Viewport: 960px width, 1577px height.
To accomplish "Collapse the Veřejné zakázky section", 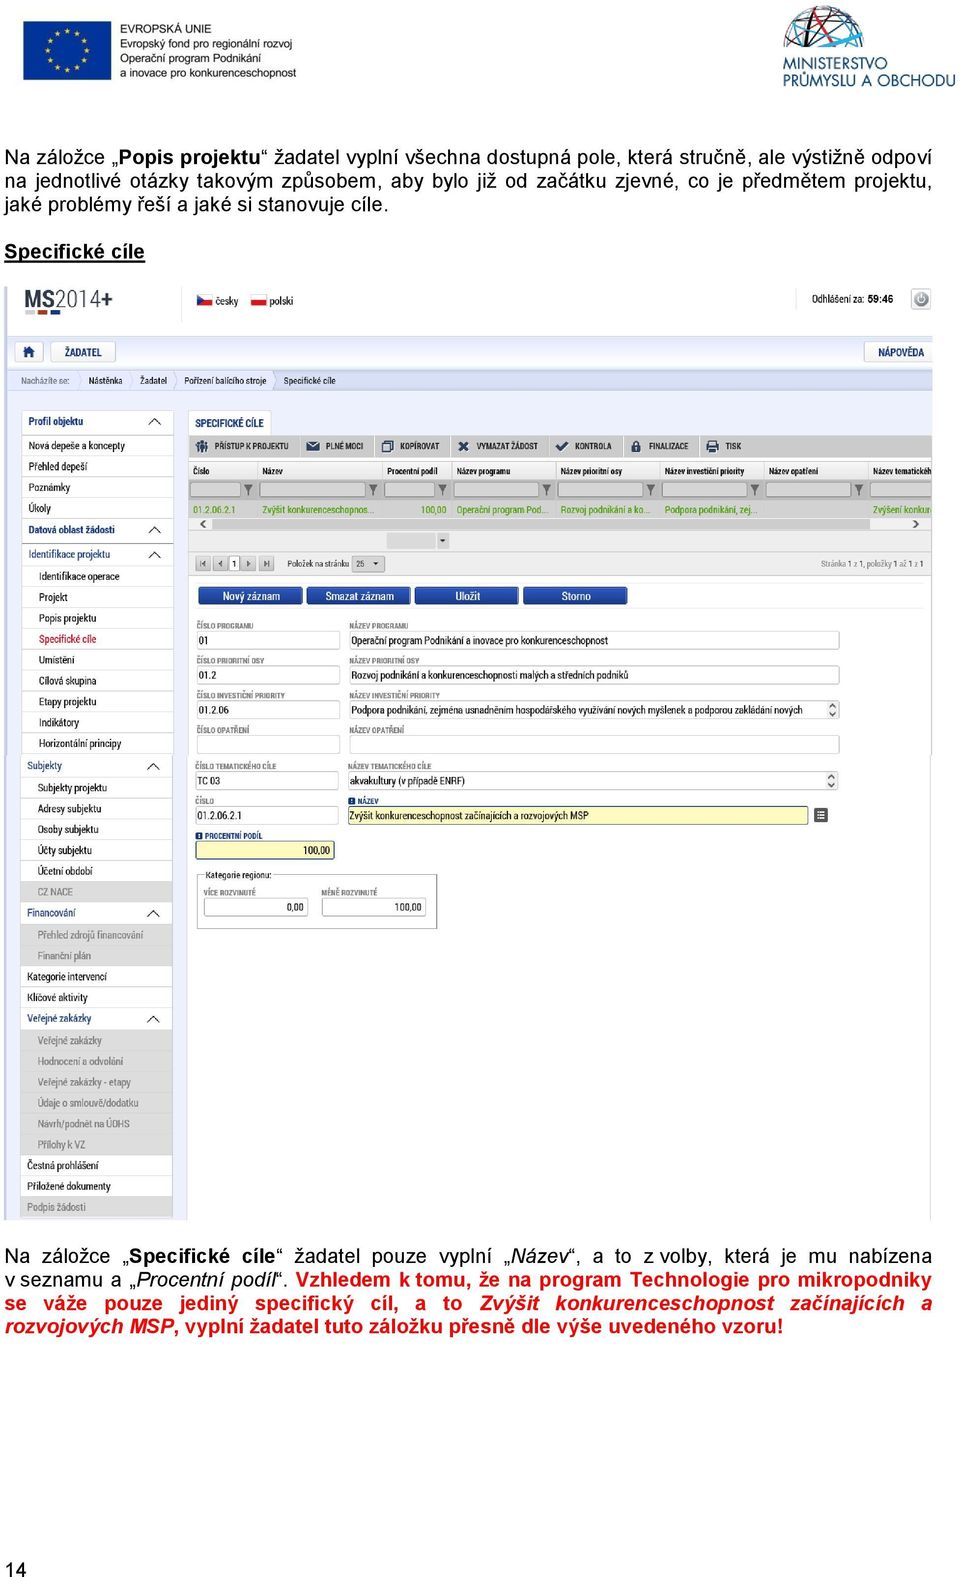I will [154, 1019].
